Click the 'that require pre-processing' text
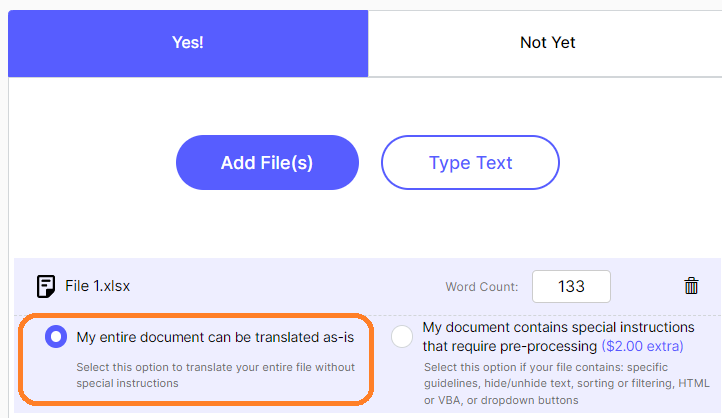Viewport: 722px width, 418px height. [x=510, y=346]
